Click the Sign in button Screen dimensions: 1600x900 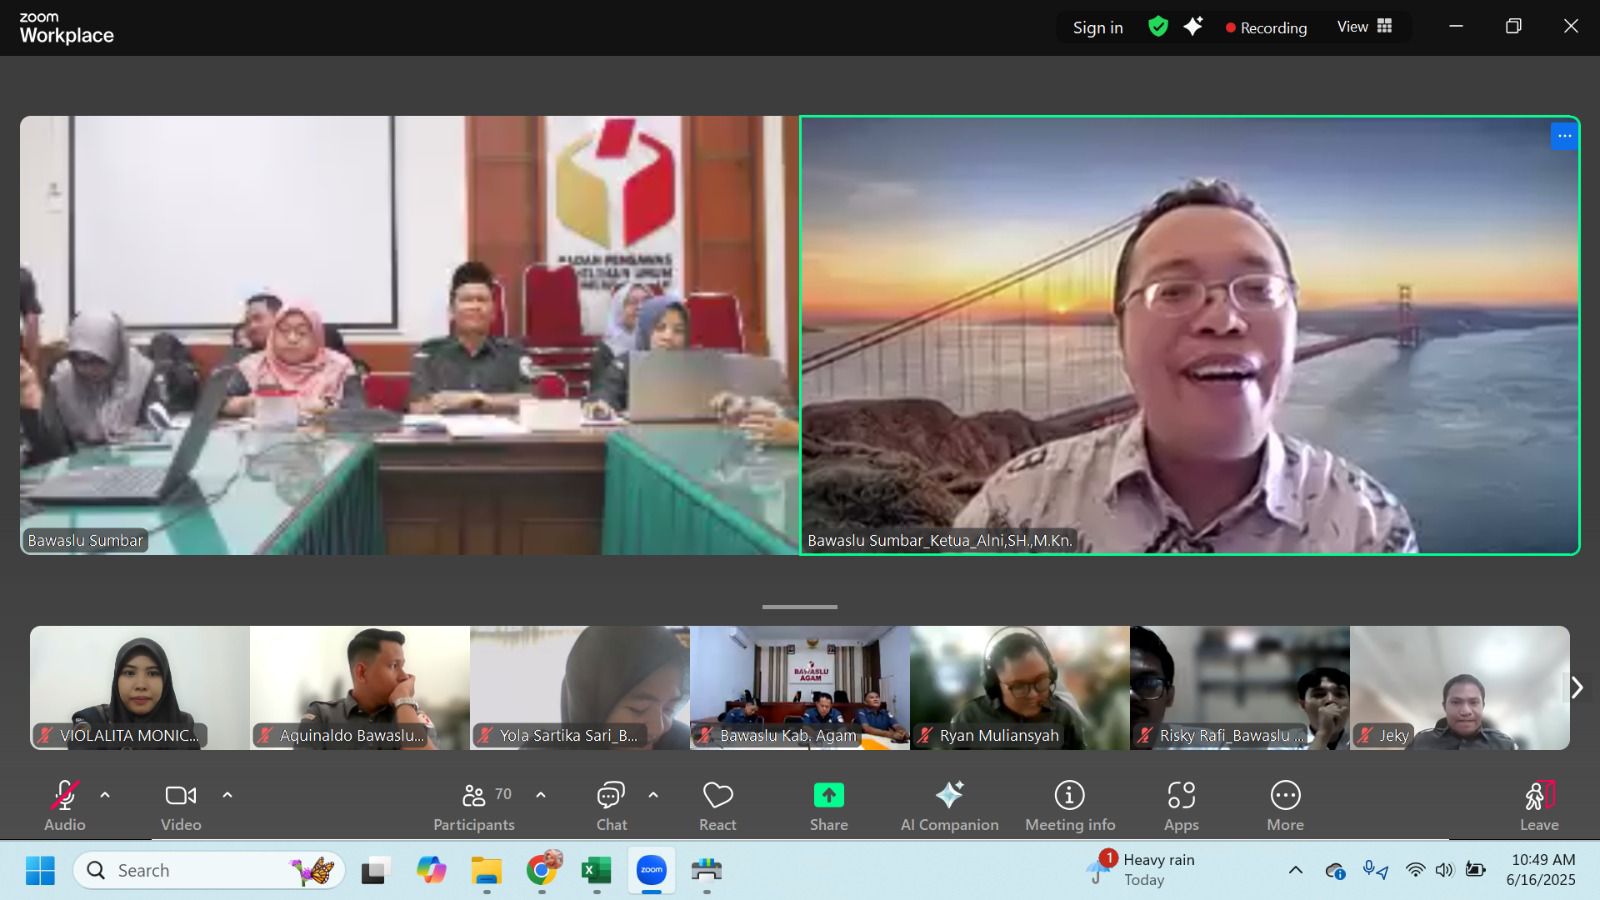[1096, 27]
